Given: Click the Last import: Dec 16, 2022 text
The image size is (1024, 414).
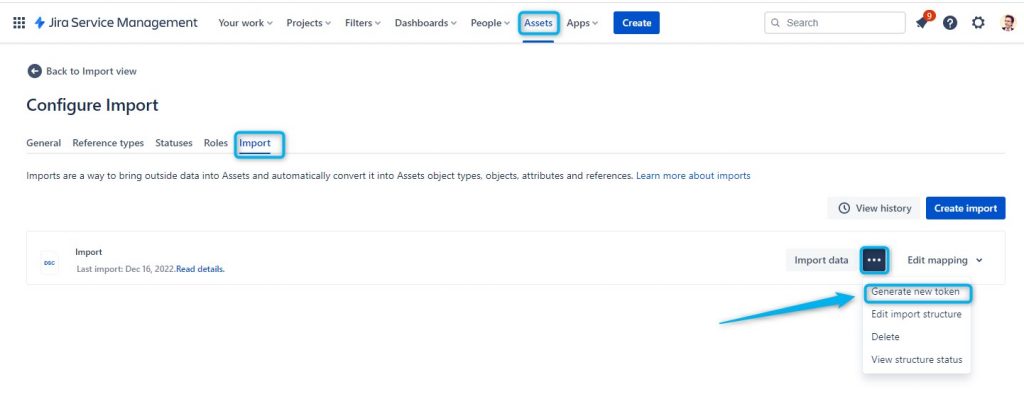Looking at the screenshot, I should 125,269.
